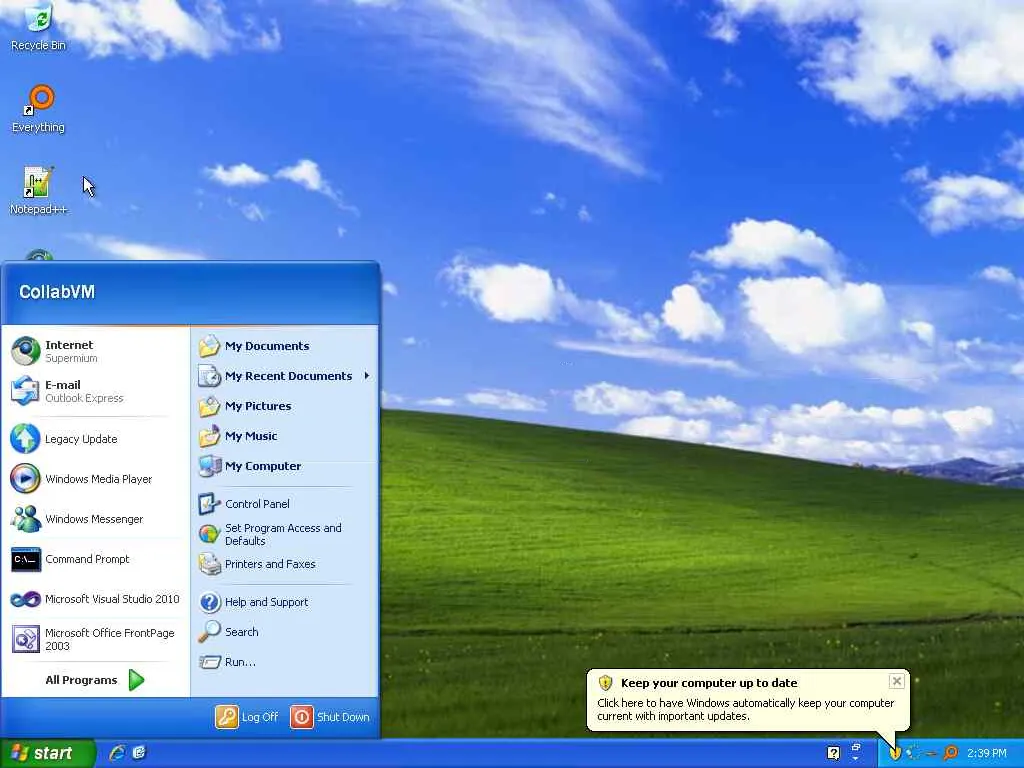Click the question mark help icon in the taskbar
This screenshot has width=1024, height=768.
[833, 753]
